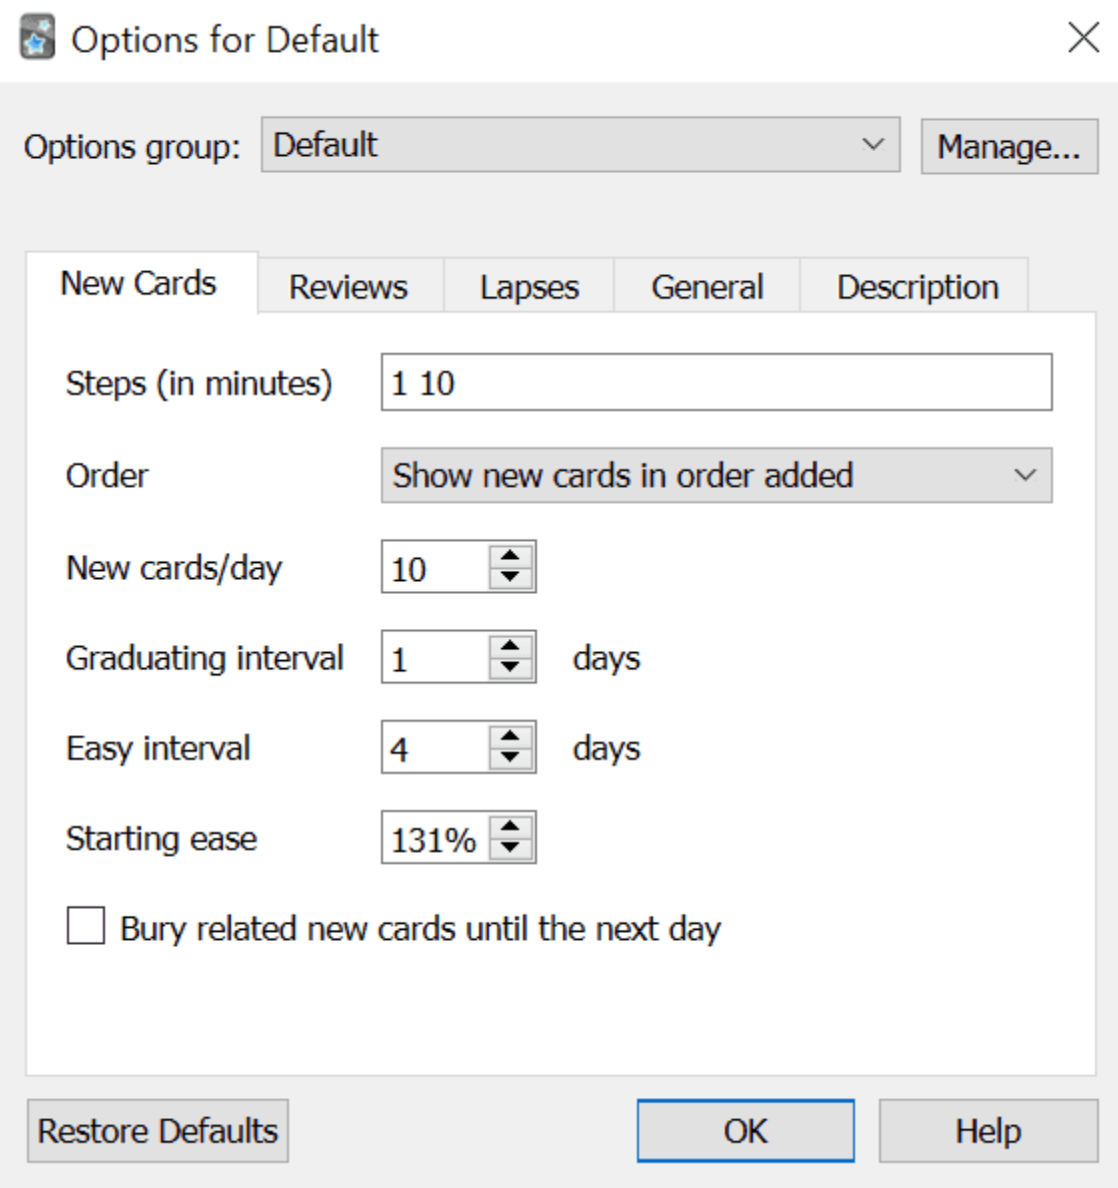Confirm settings with OK button
The image size is (1118, 1188).
point(745,1130)
